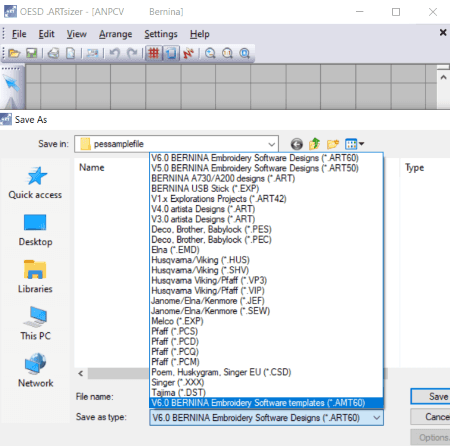Choose Deco, Brother, Babylock (*.PEC)
Image resolution: width=450 pixels, height=446 pixels.
click(x=266, y=240)
